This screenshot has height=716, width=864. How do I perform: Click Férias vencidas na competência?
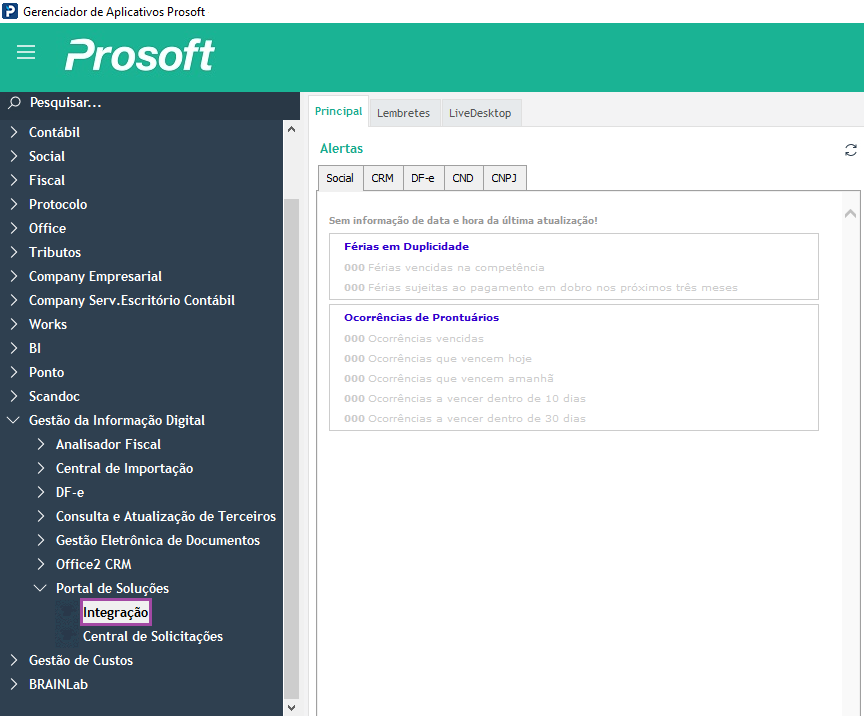coord(445,267)
